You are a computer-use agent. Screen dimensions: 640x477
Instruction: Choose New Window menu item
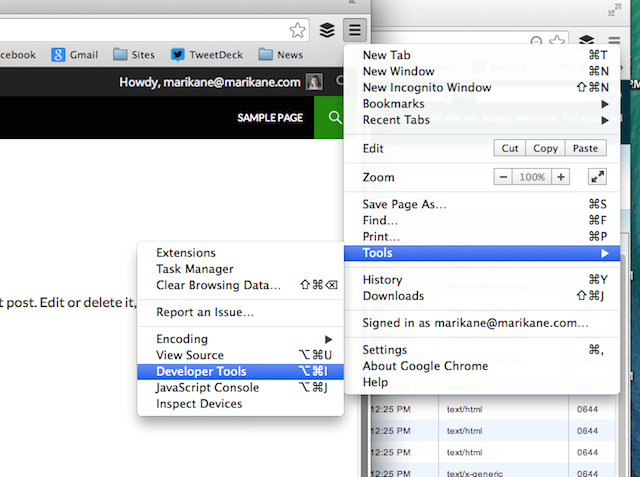tap(482, 71)
